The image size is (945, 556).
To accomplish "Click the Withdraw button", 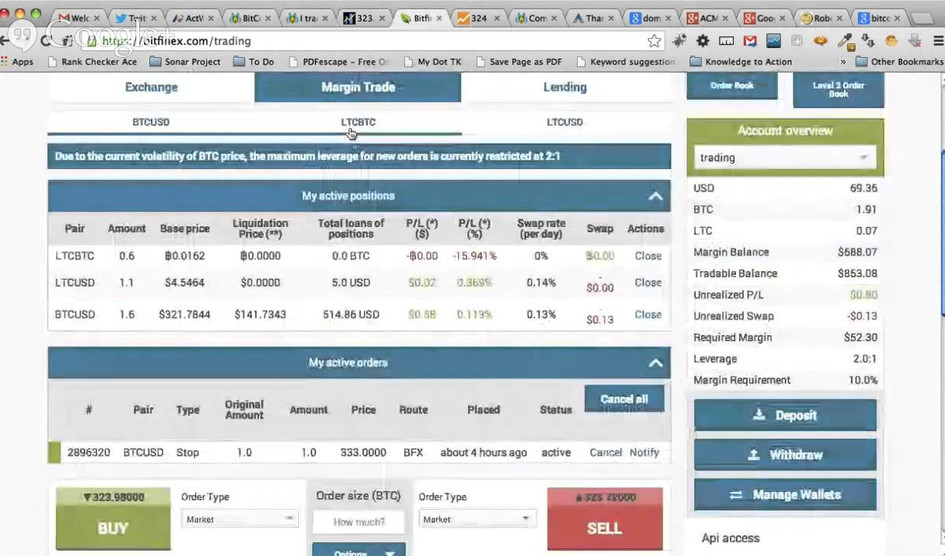I will 785,455.
